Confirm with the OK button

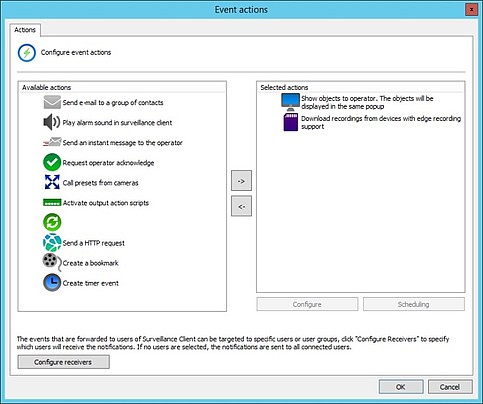click(401, 387)
